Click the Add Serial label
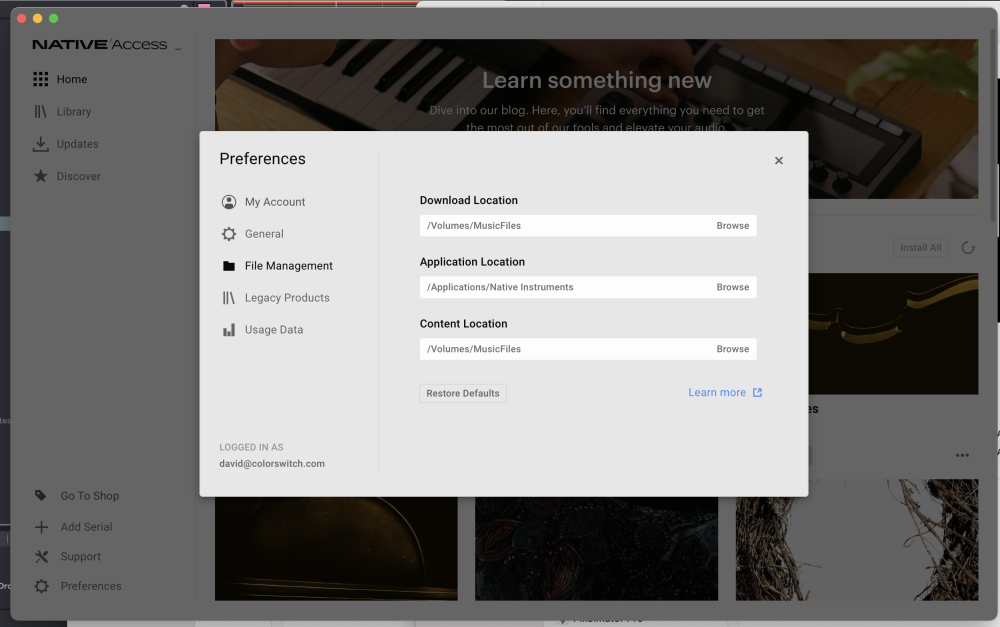The width and height of the screenshot is (1000, 627). click(x=86, y=527)
